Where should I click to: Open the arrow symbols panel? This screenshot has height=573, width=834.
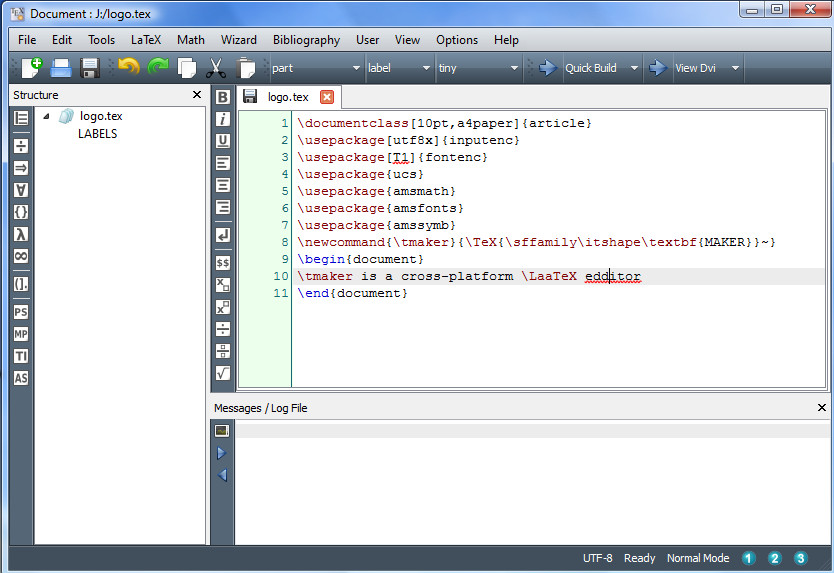tap(21, 168)
